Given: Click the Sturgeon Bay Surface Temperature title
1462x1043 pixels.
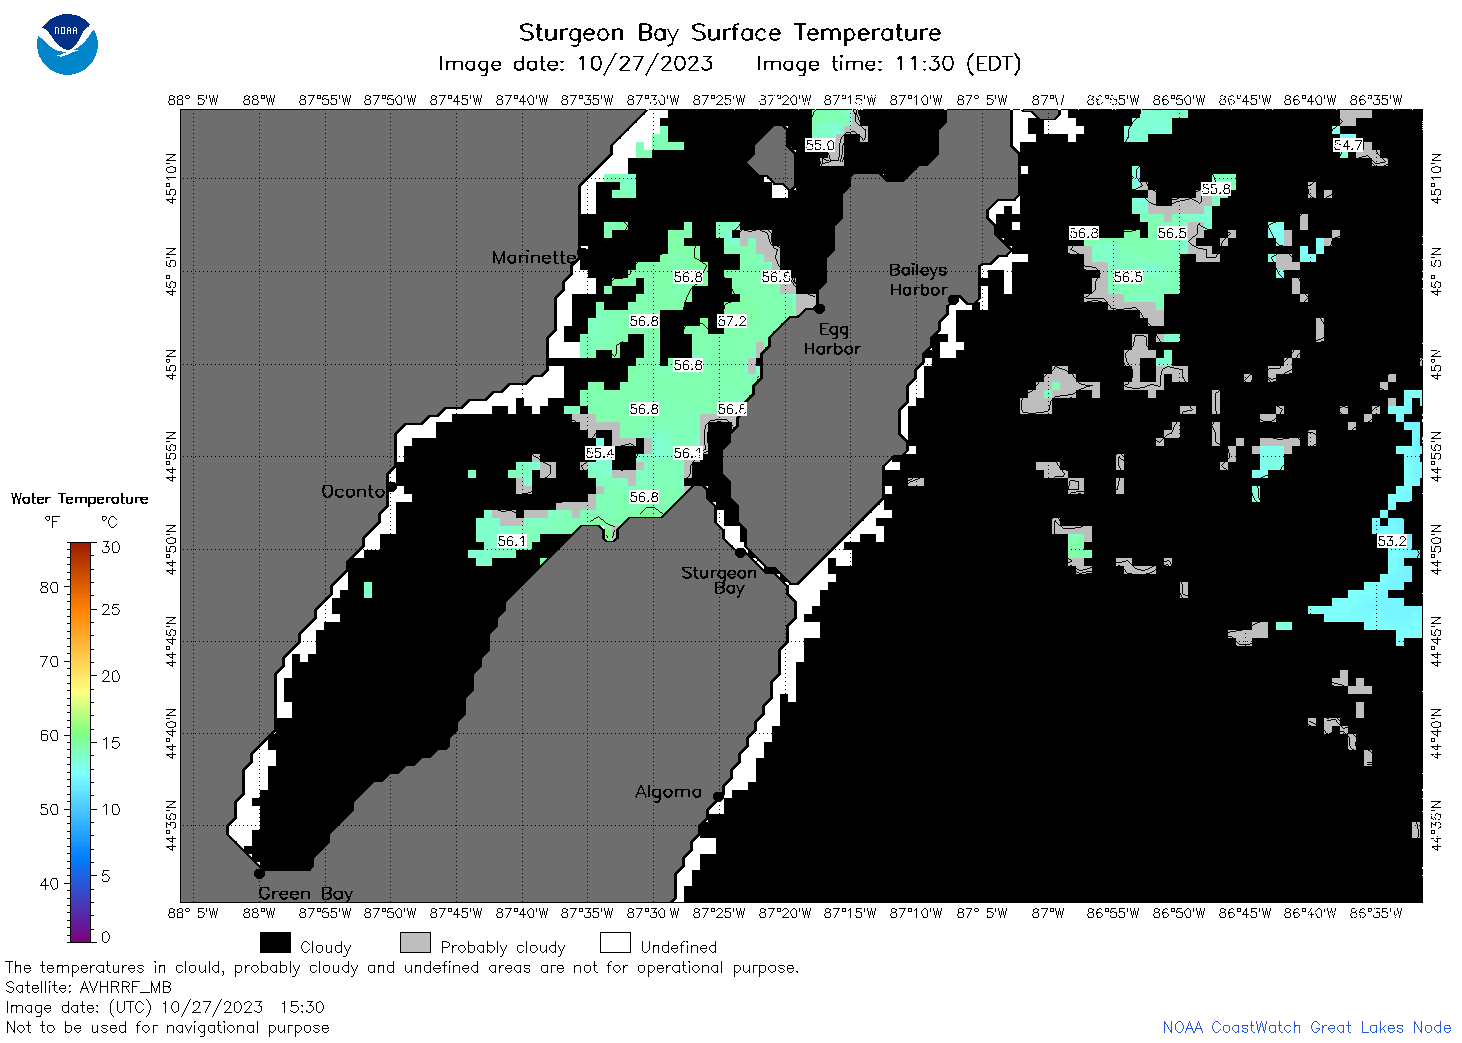Looking at the screenshot, I should 730,32.
